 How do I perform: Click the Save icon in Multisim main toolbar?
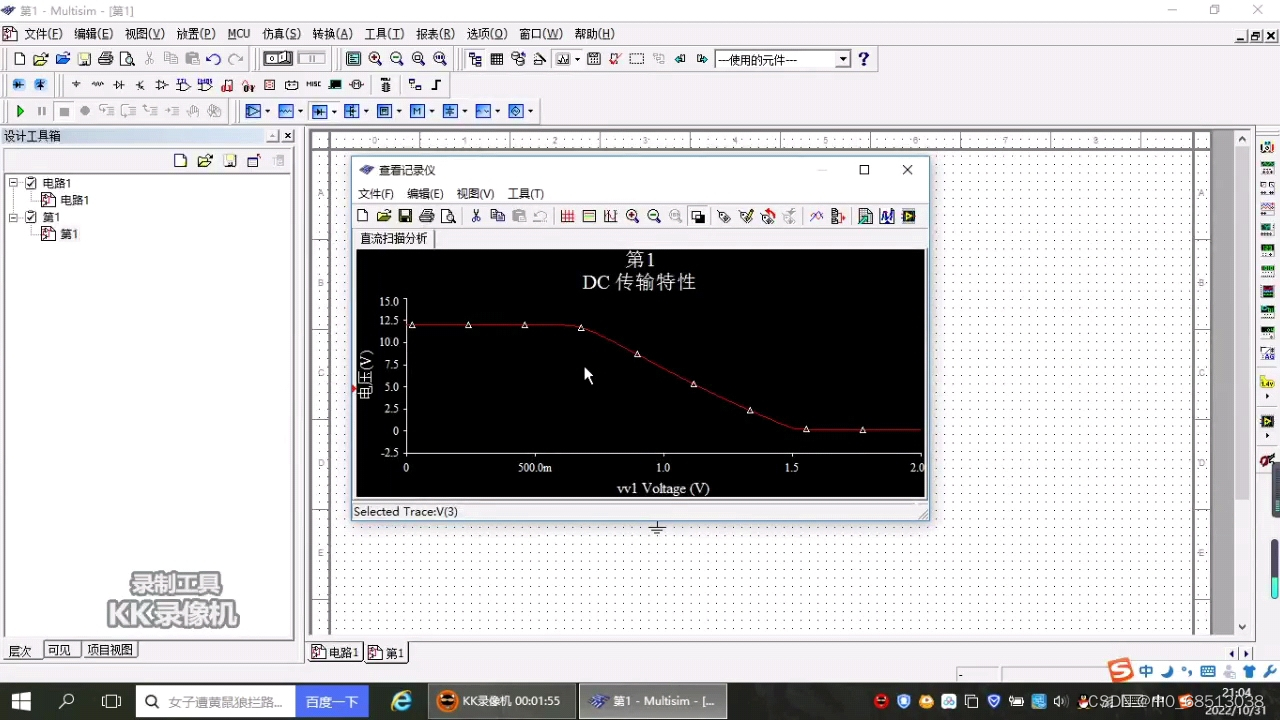pyautogui.click(x=84, y=59)
